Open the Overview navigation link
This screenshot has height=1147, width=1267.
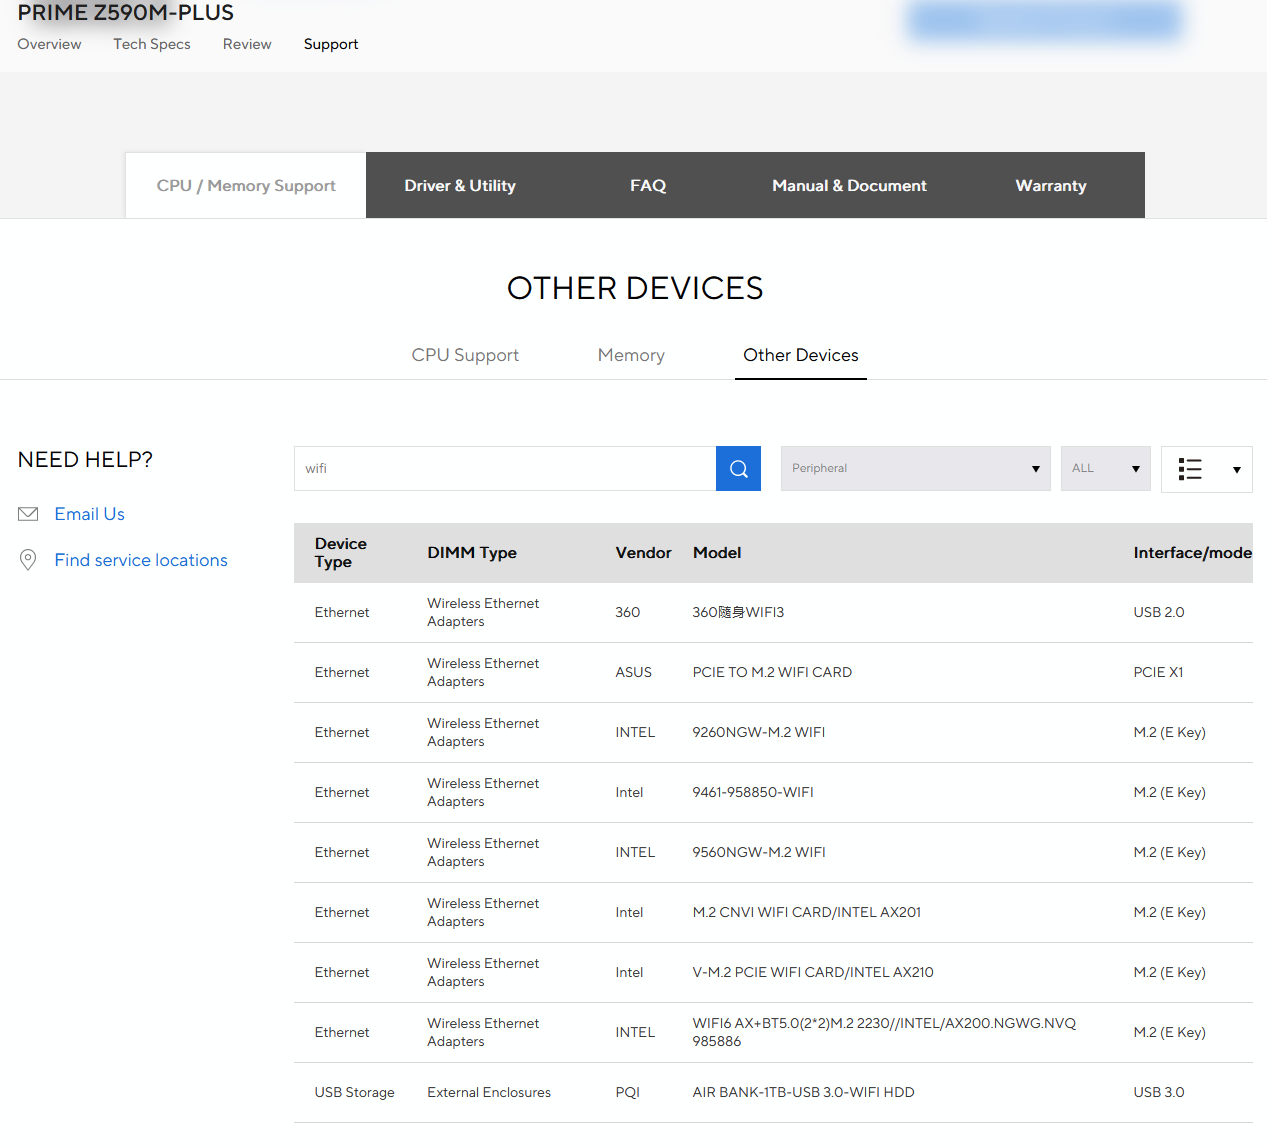(49, 44)
